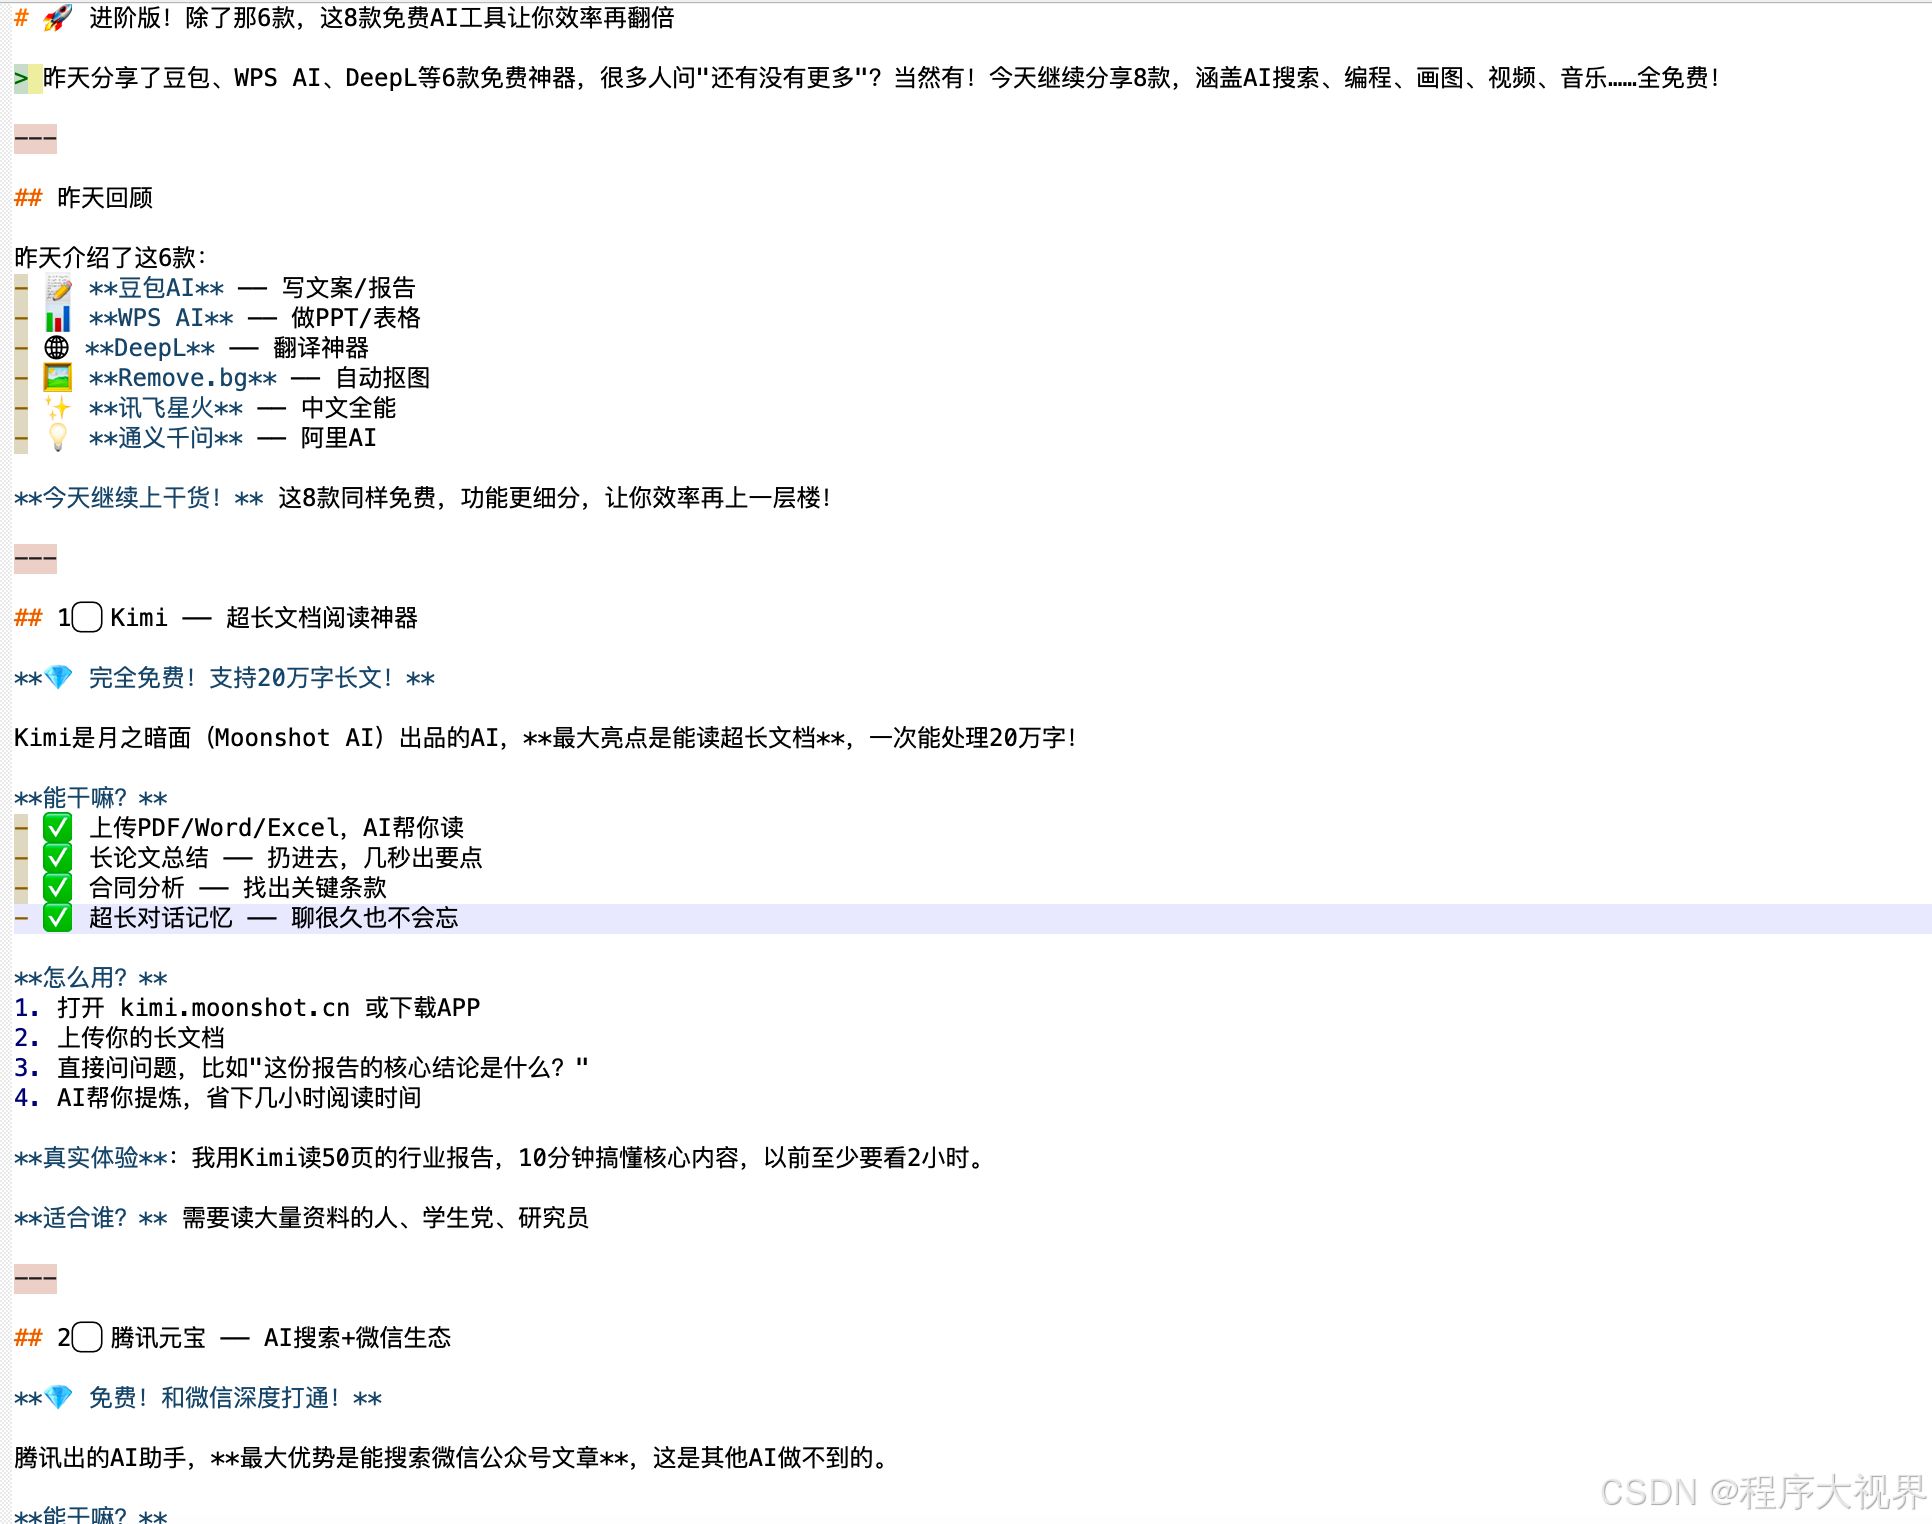Click the text '最大亮点是能读超长文档'
Screen dimensions: 1932x1524
pos(685,738)
